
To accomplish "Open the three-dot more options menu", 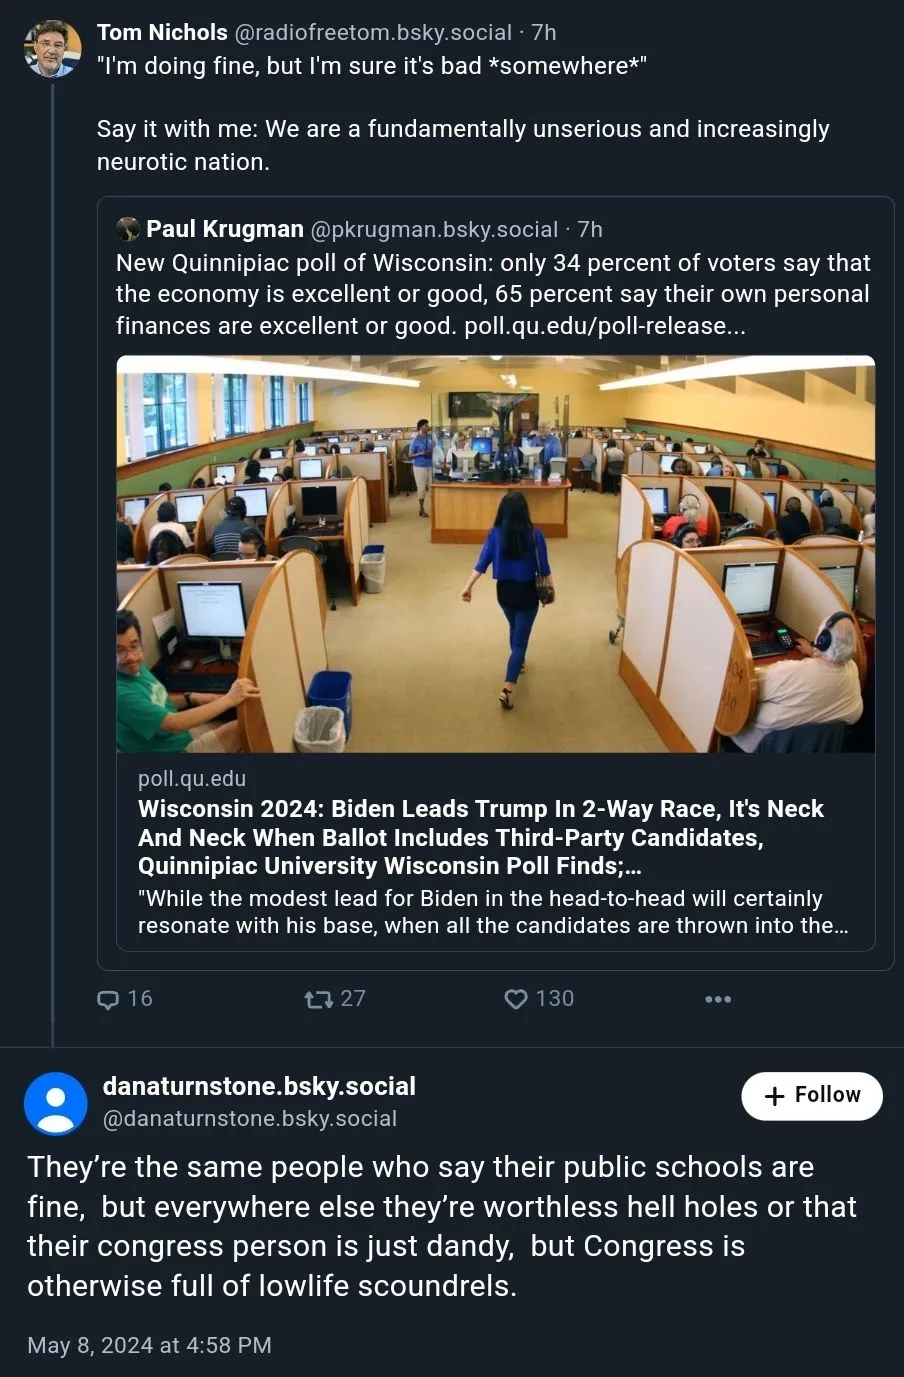I will point(718,999).
